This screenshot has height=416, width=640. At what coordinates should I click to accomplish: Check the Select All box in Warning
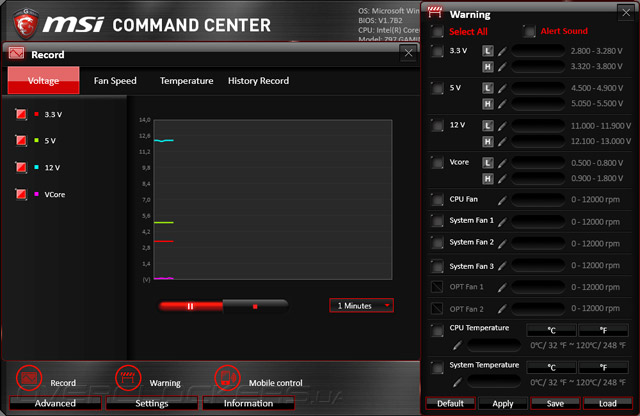(x=437, y=31)
